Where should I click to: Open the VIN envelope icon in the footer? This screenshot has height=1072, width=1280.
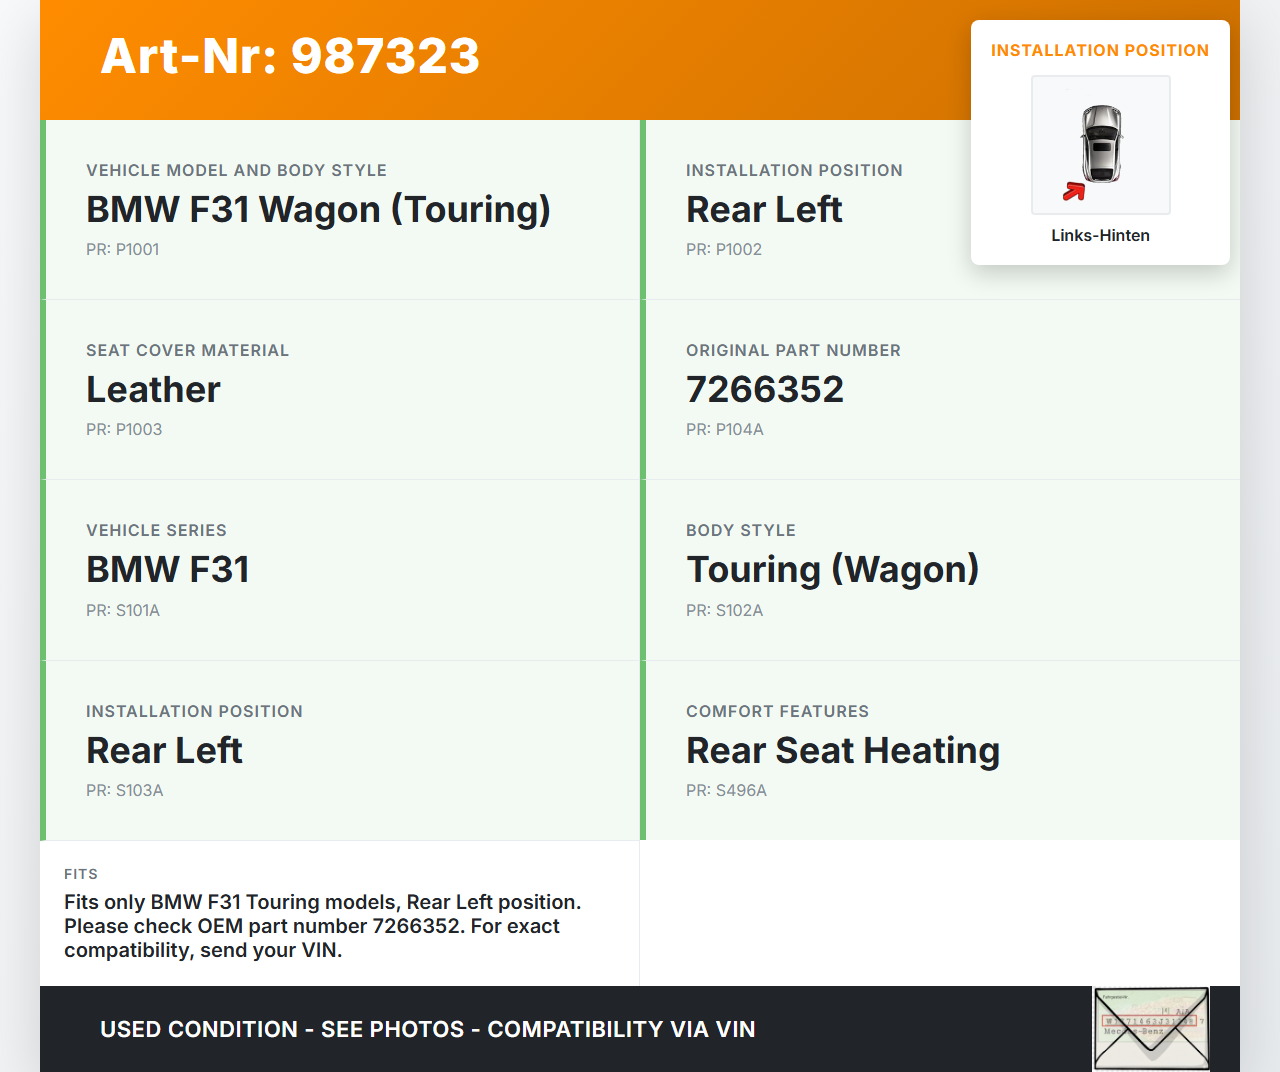coord(1151,1029)
